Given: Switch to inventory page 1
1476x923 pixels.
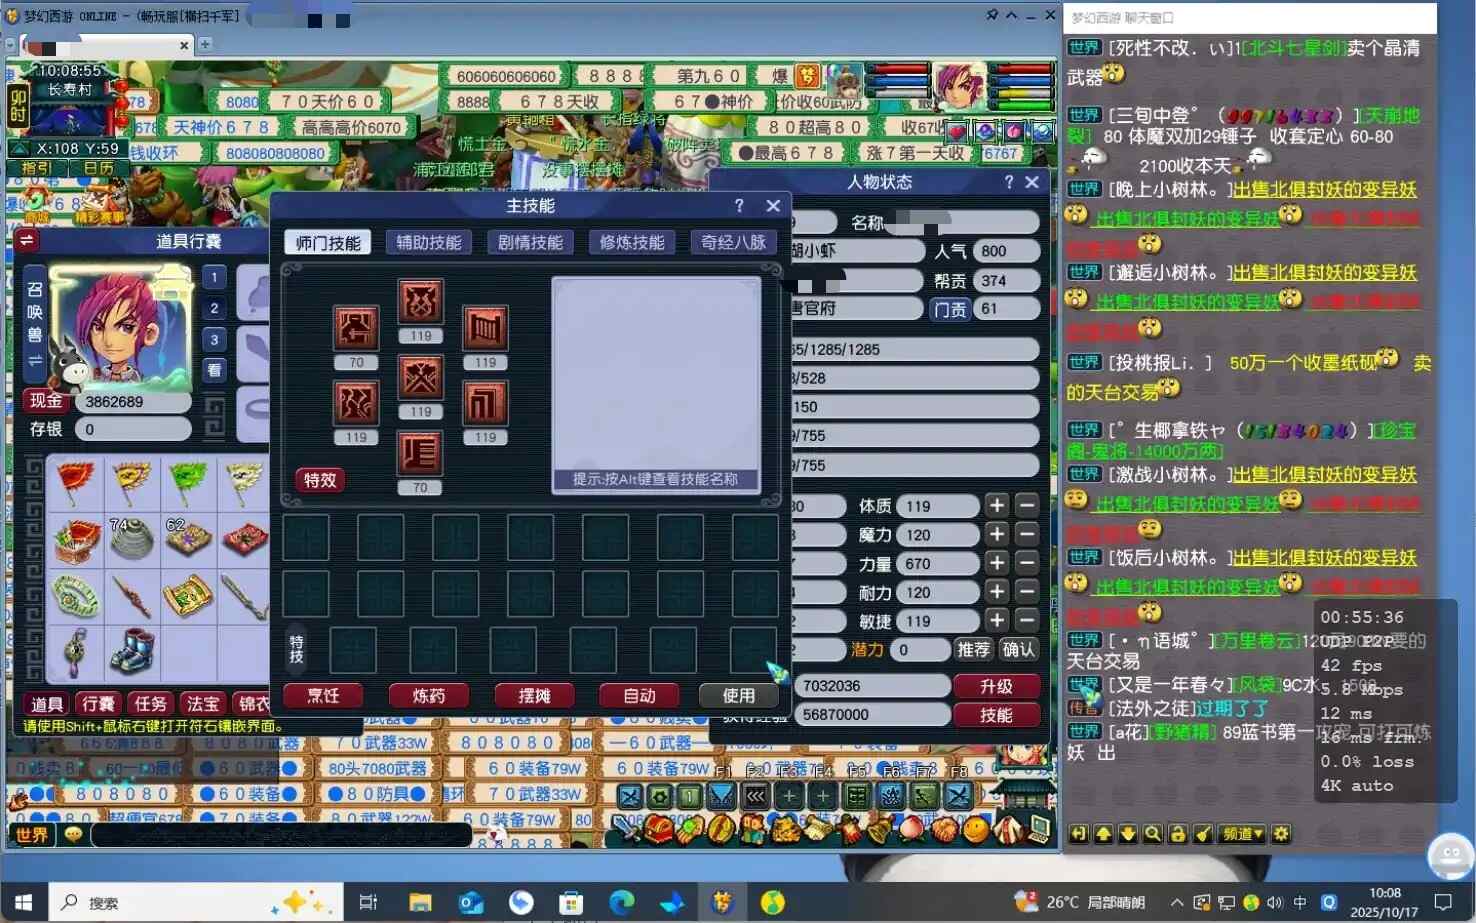Looking at the screenshot, I should click(x=214, y=278).
